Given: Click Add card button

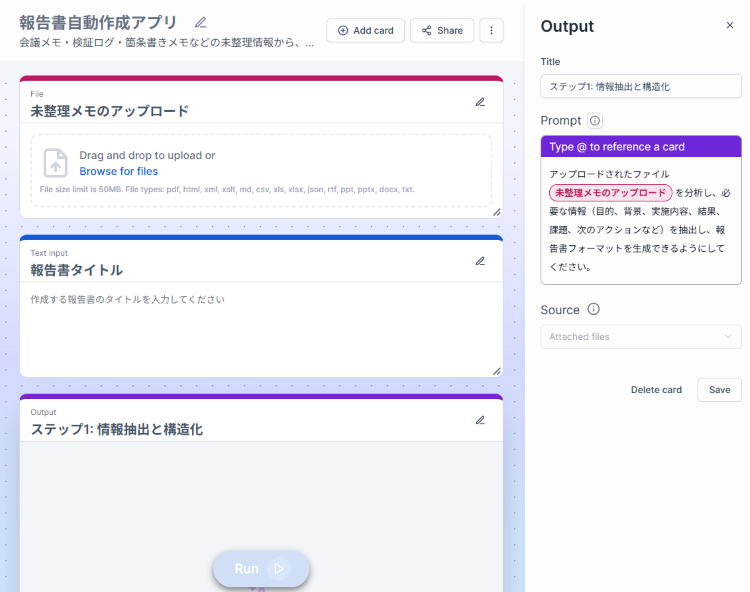Looking at the screenshot, I should [x=366, y=31].
